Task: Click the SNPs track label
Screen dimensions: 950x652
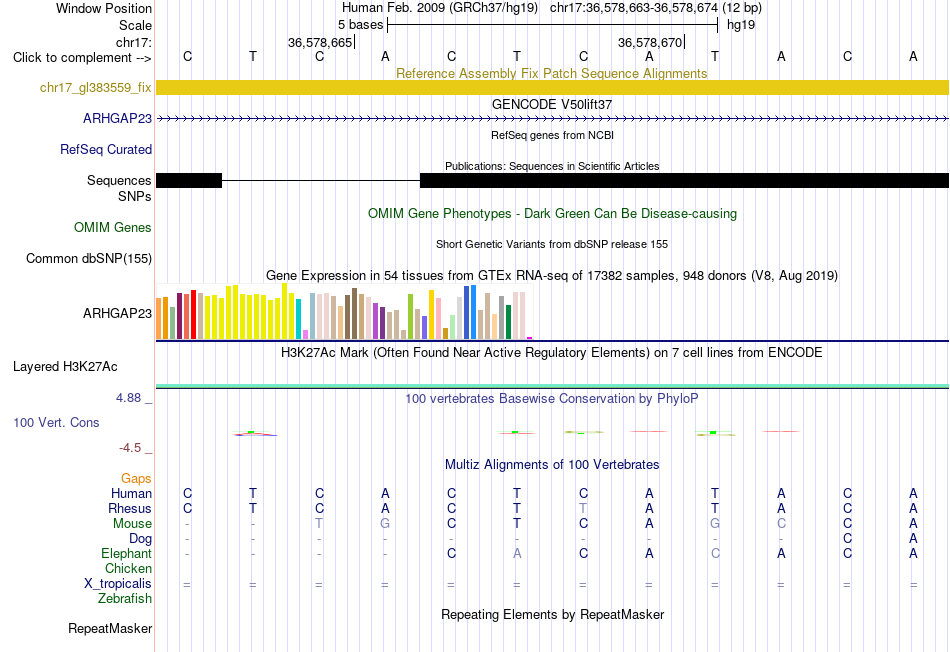Action: (x=135, y=196)
